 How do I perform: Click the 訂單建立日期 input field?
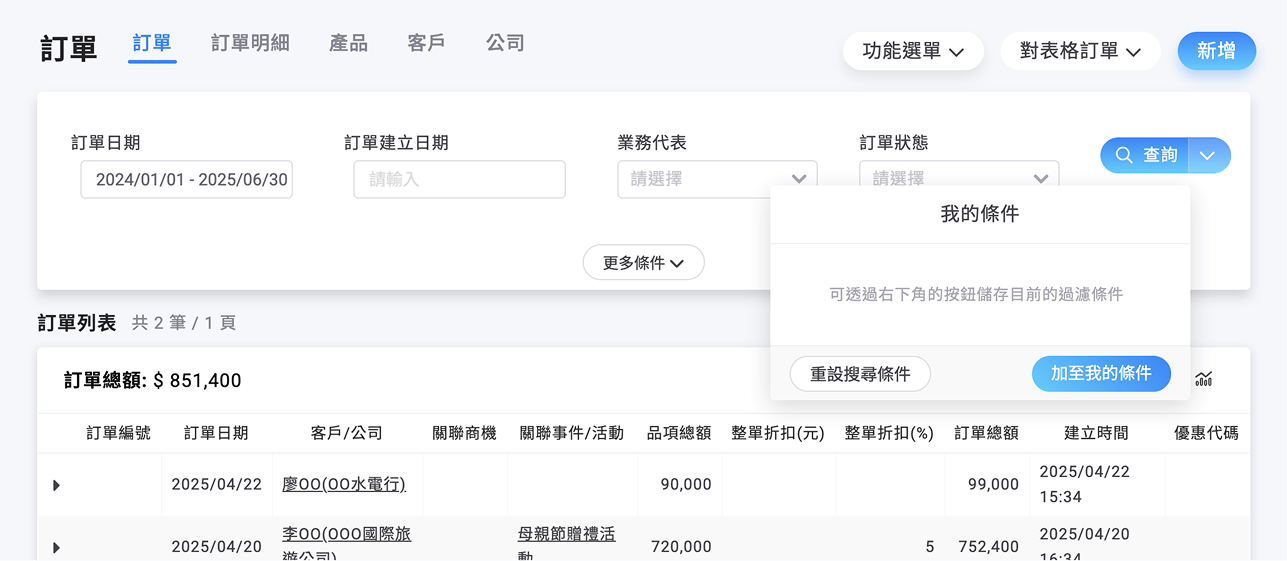click(x=459, y=180)
